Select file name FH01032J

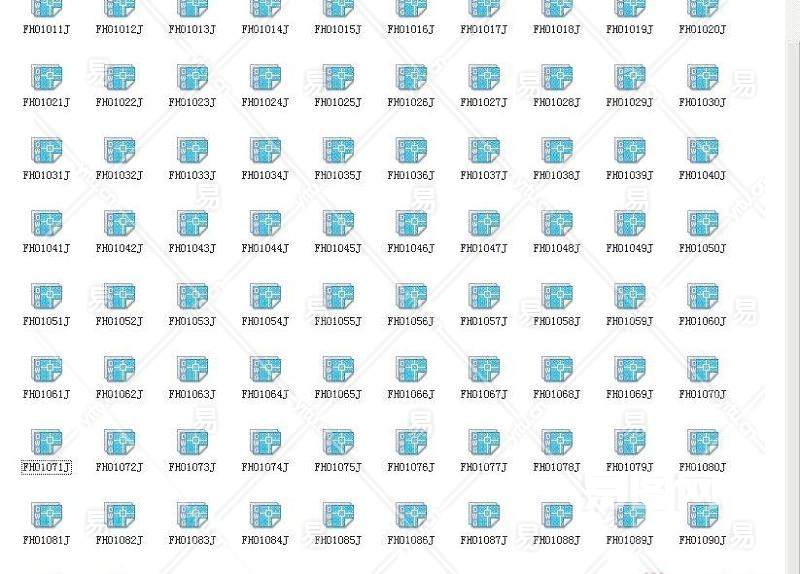pos(119,176)
